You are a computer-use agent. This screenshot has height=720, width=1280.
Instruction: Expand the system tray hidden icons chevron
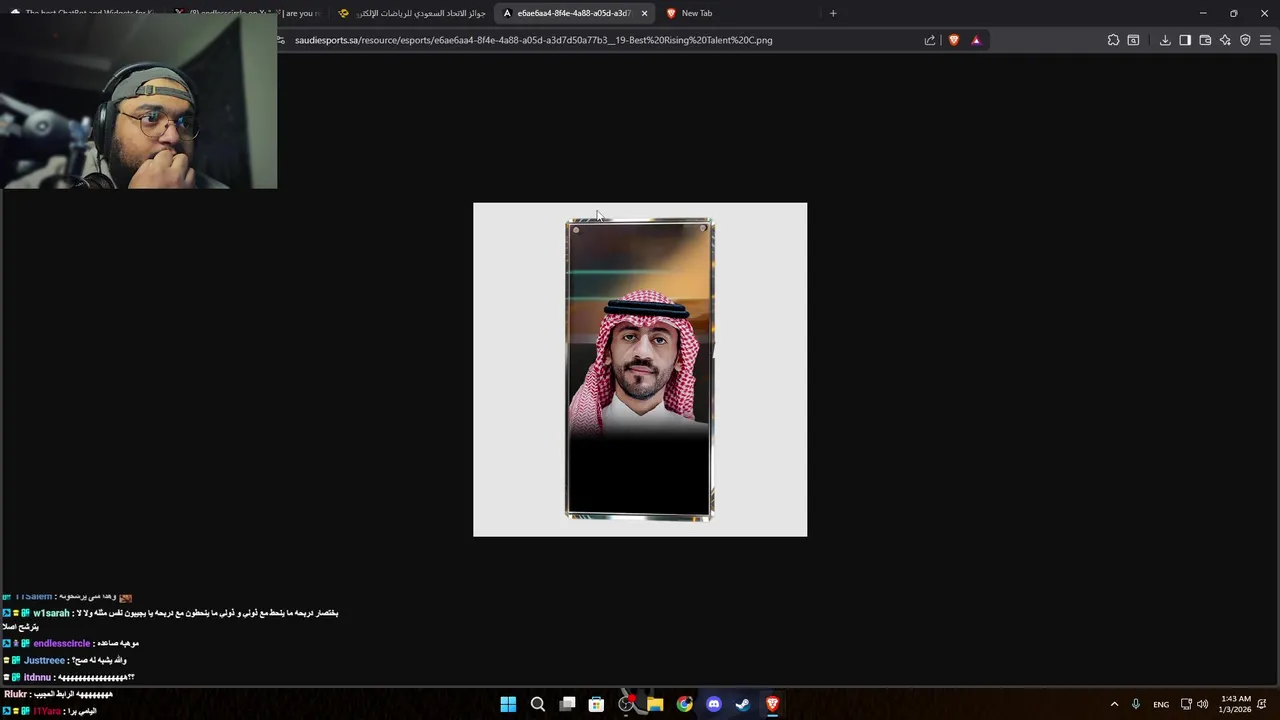[x=1114, y=704]
